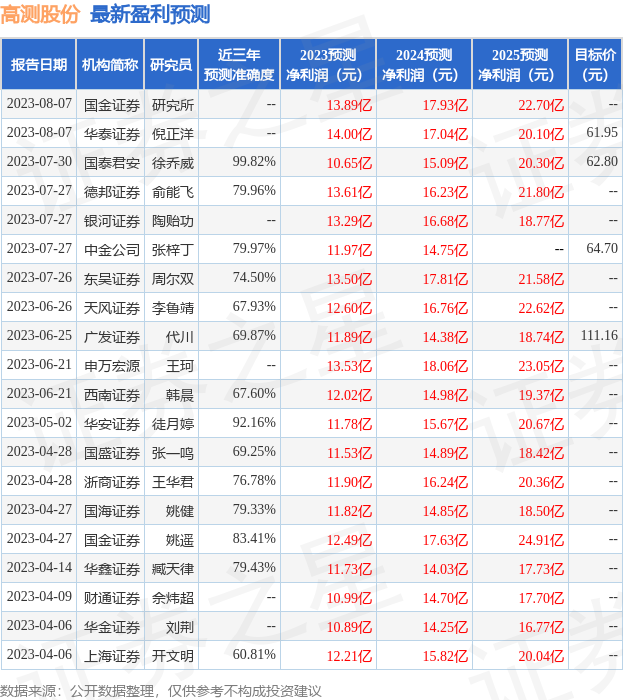
Task: Click the 华安证券 institution cell
Action: click(112, 424)
